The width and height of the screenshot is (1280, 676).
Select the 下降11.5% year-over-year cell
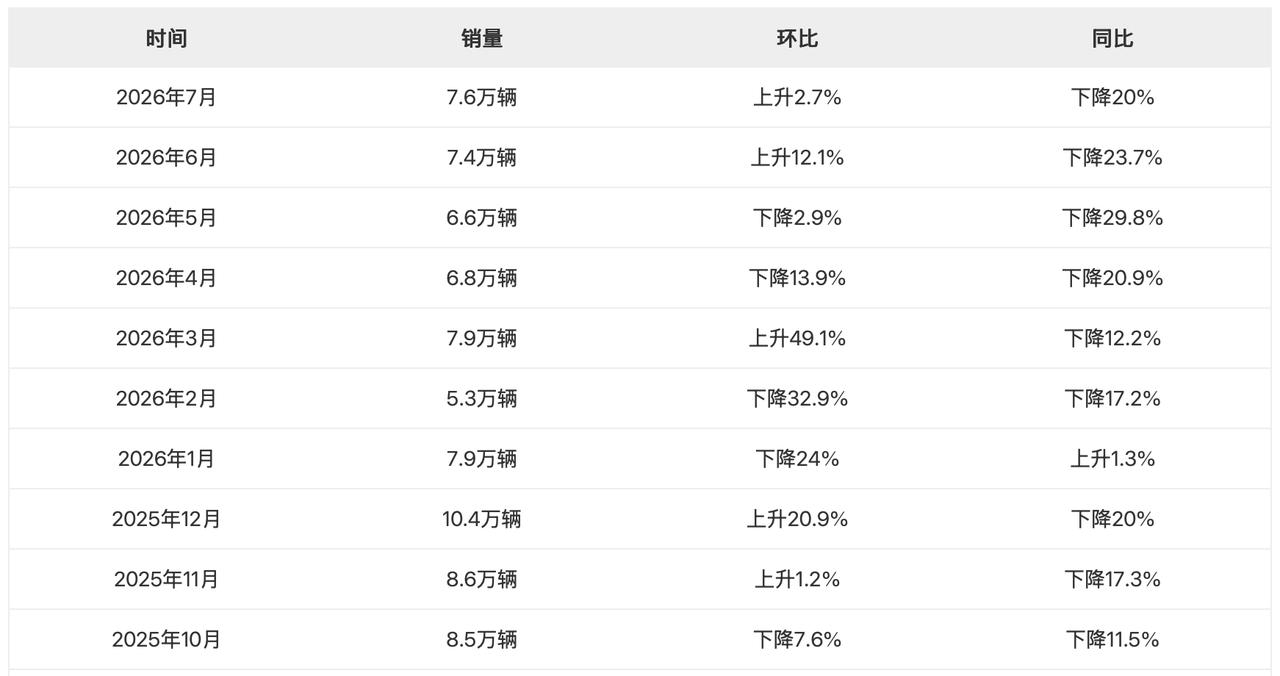coord(1113,639)
